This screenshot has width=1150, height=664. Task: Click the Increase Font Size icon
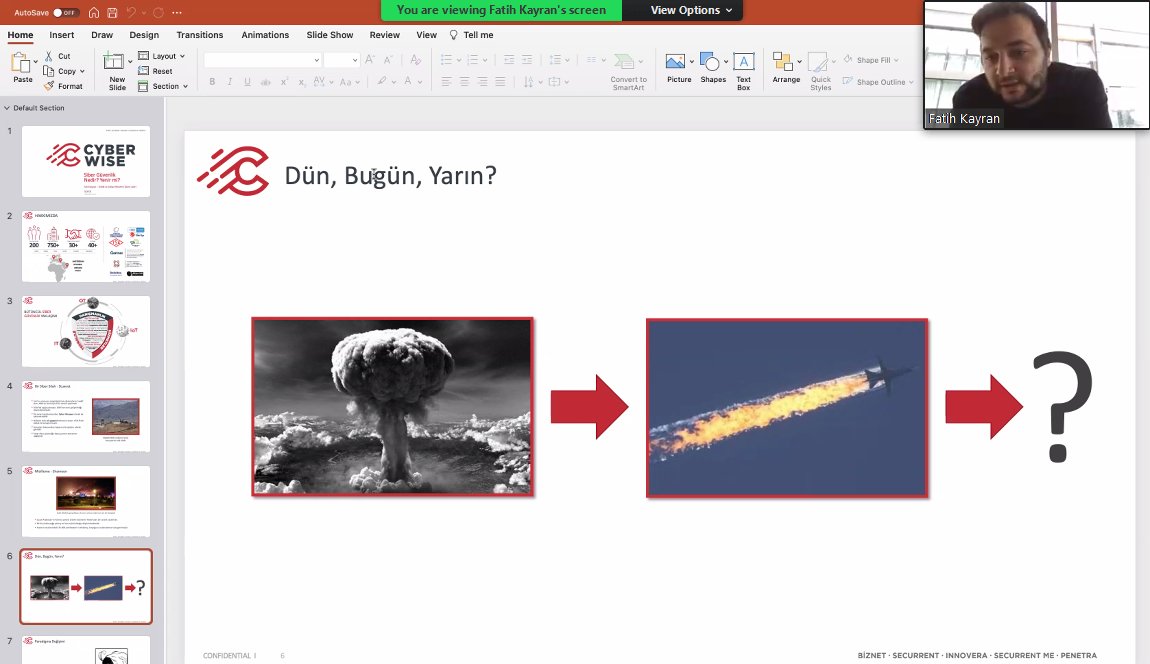coord(370,60)
